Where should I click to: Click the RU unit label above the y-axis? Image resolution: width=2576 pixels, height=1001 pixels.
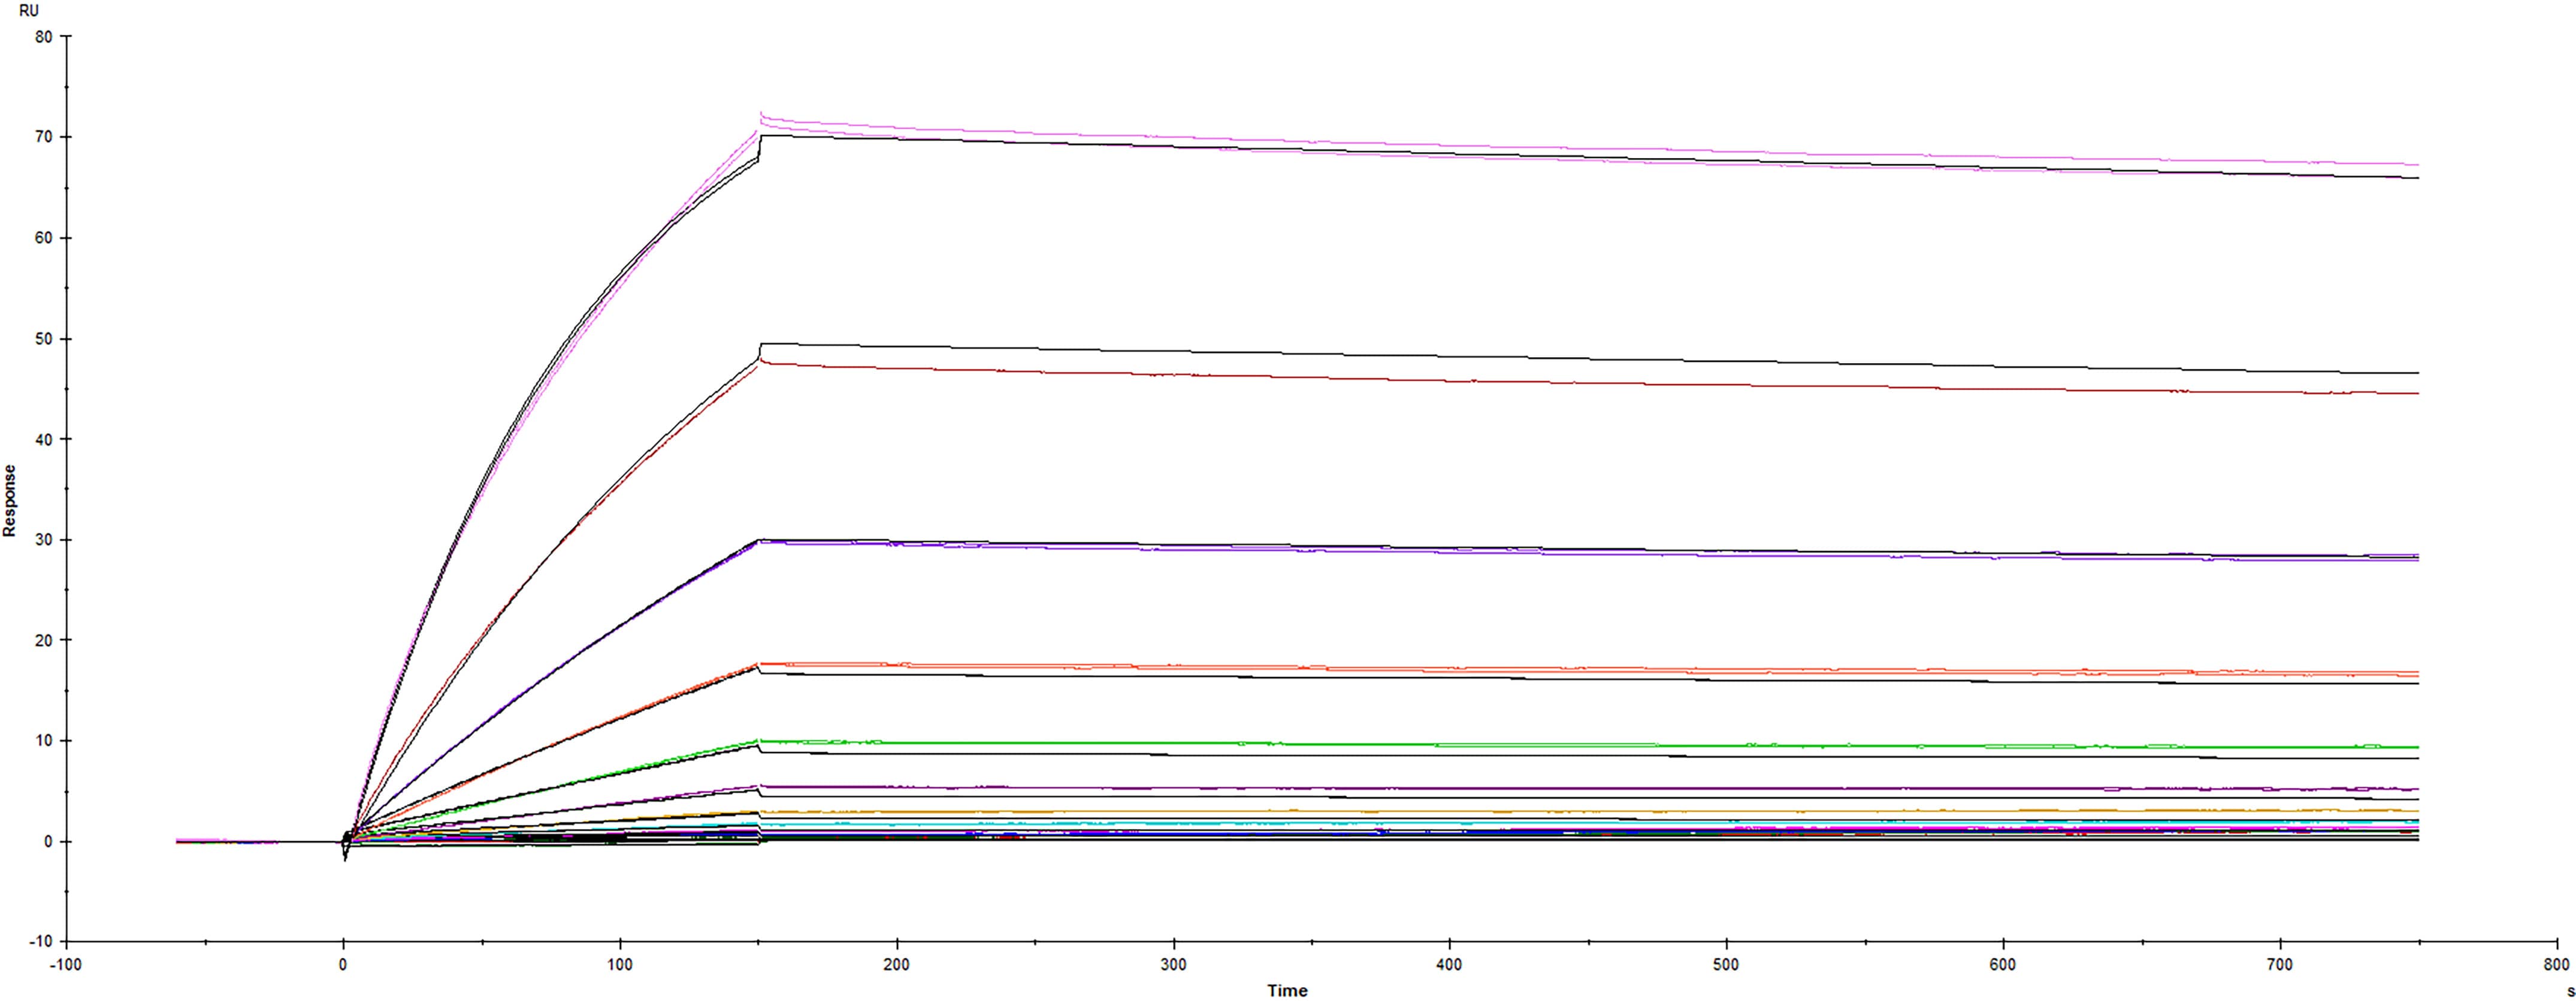[x=29, y=11]
